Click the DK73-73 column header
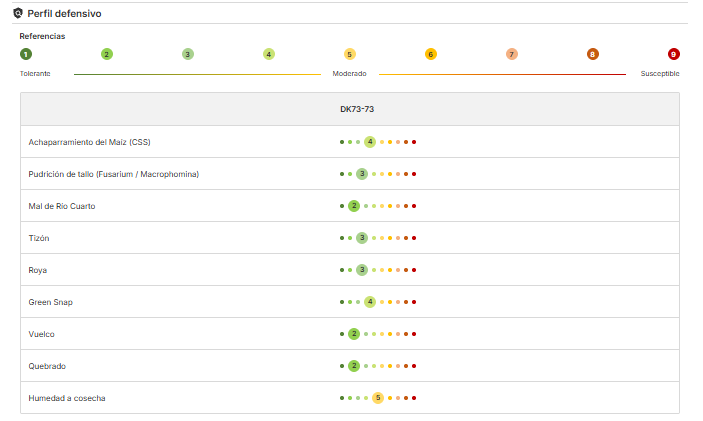Screen dimensions: 703x421 point(357,109)
